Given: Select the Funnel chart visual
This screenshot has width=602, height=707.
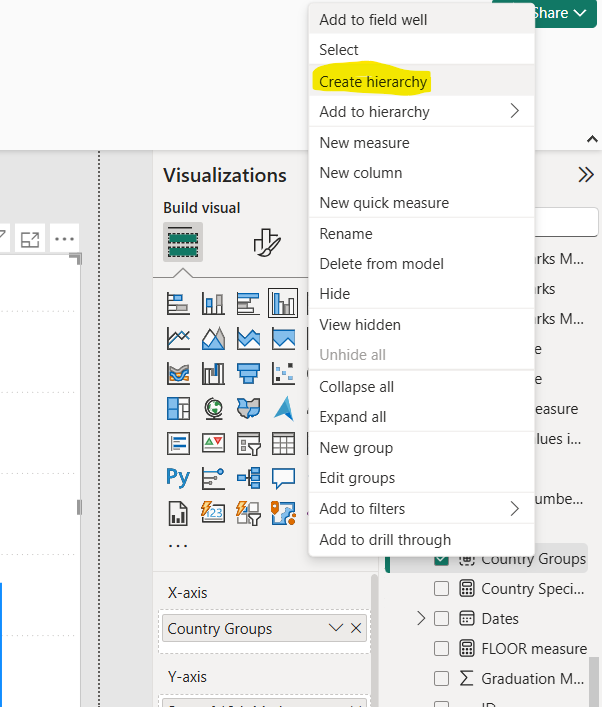Looking at the screenshot, I should [x=247, y=373].
